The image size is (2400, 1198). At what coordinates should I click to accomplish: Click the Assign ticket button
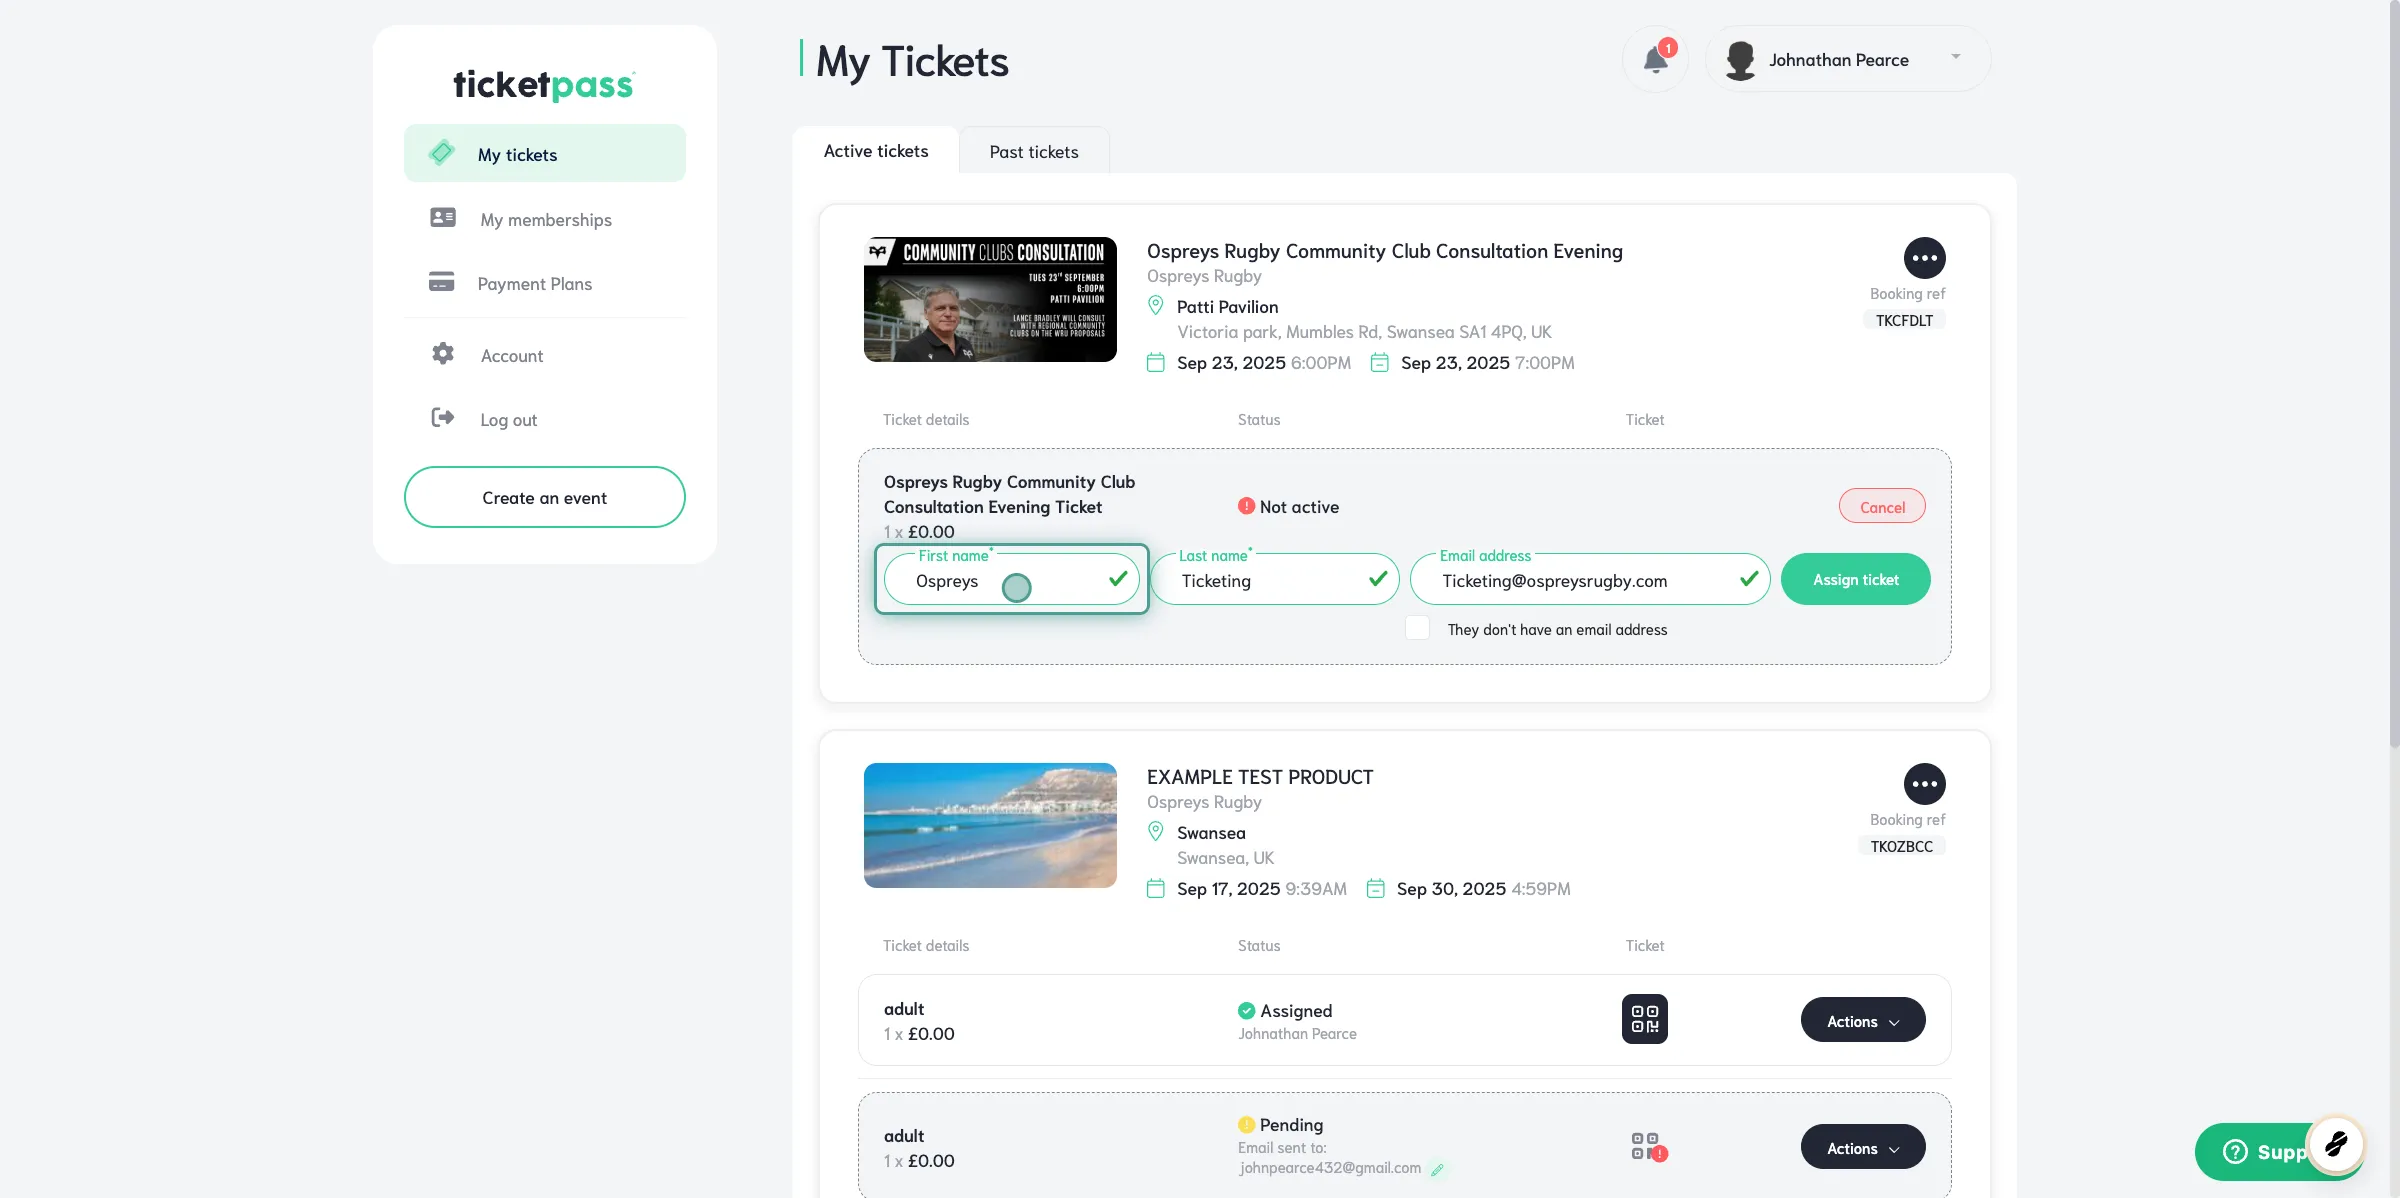1856,579
